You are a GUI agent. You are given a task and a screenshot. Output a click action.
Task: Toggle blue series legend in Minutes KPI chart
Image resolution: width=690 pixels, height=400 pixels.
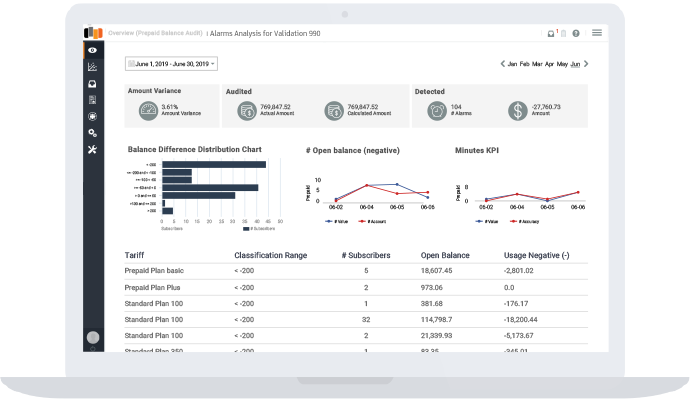487,221
